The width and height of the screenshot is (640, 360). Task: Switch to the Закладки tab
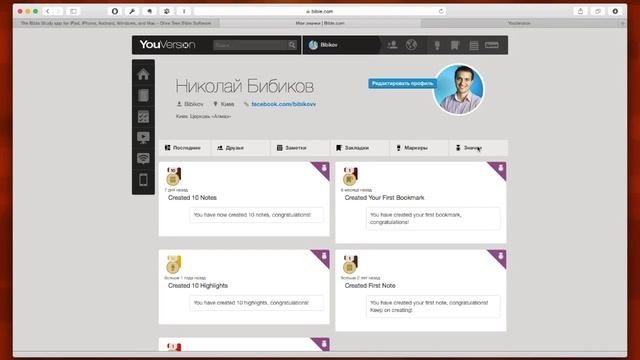pyautogui.click(x=359, y=148)
